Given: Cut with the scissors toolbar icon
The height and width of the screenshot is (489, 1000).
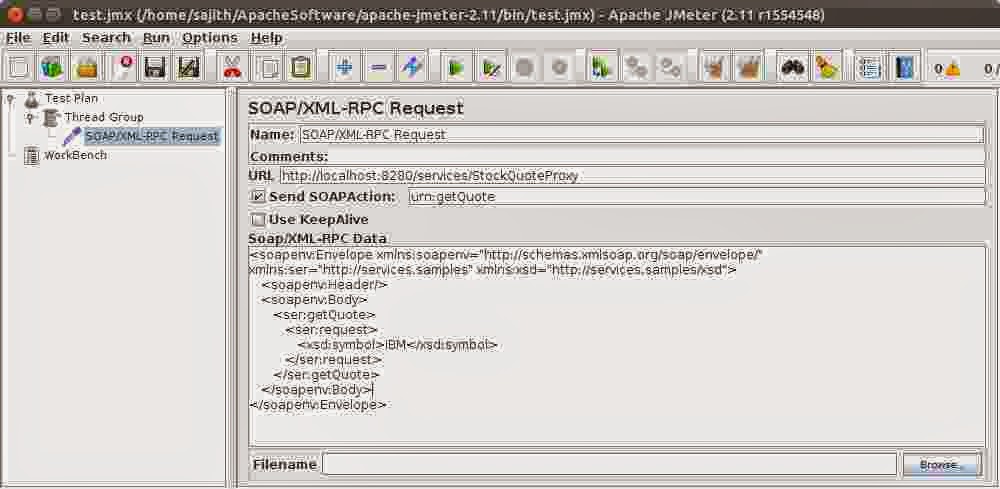Looking at the screenshot, I should tap(232, 66).
